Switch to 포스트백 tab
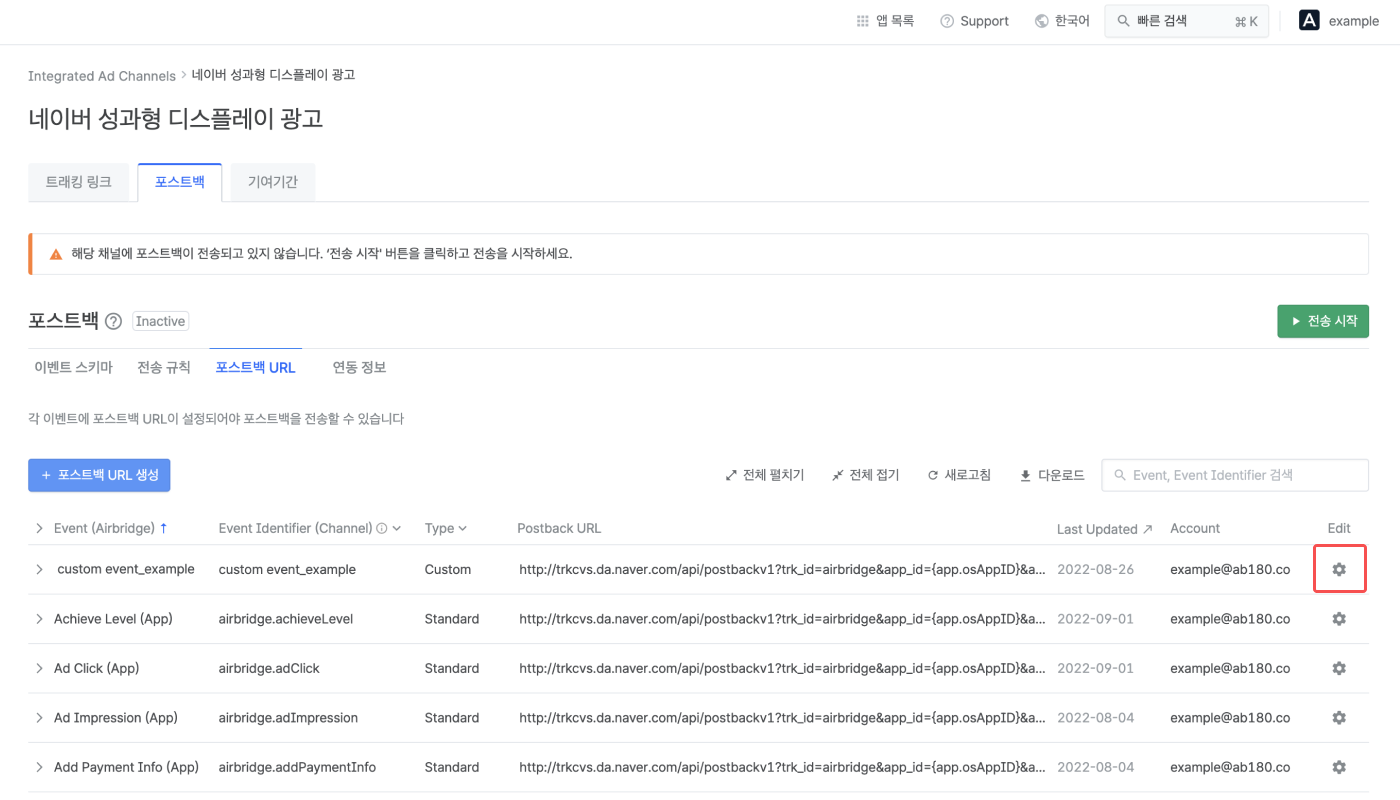Screen dimensions: 1400x800 [x=180, y=182]
